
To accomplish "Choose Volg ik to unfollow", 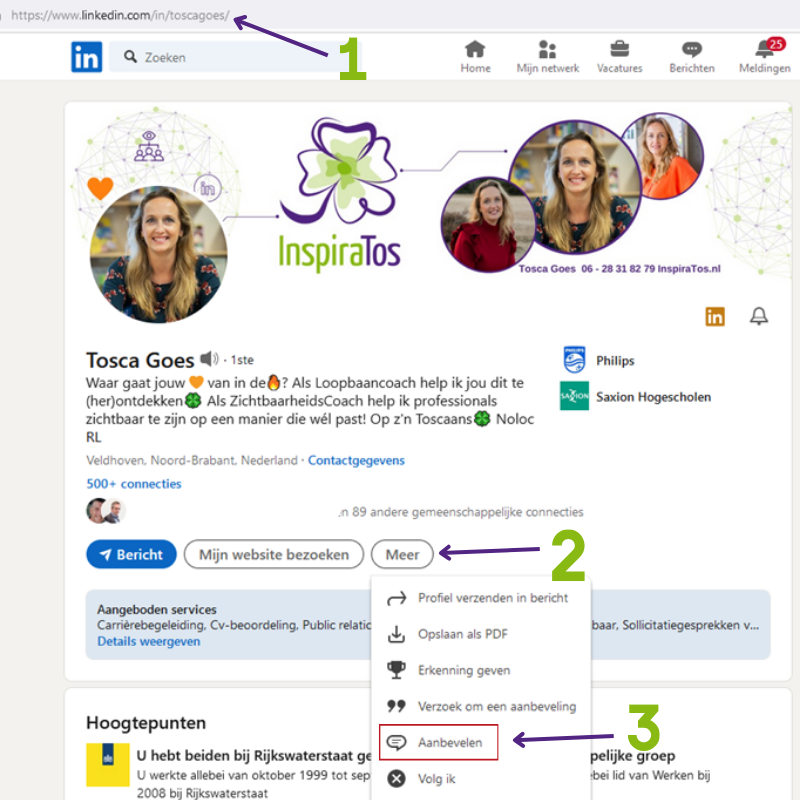I will [481, 779].
